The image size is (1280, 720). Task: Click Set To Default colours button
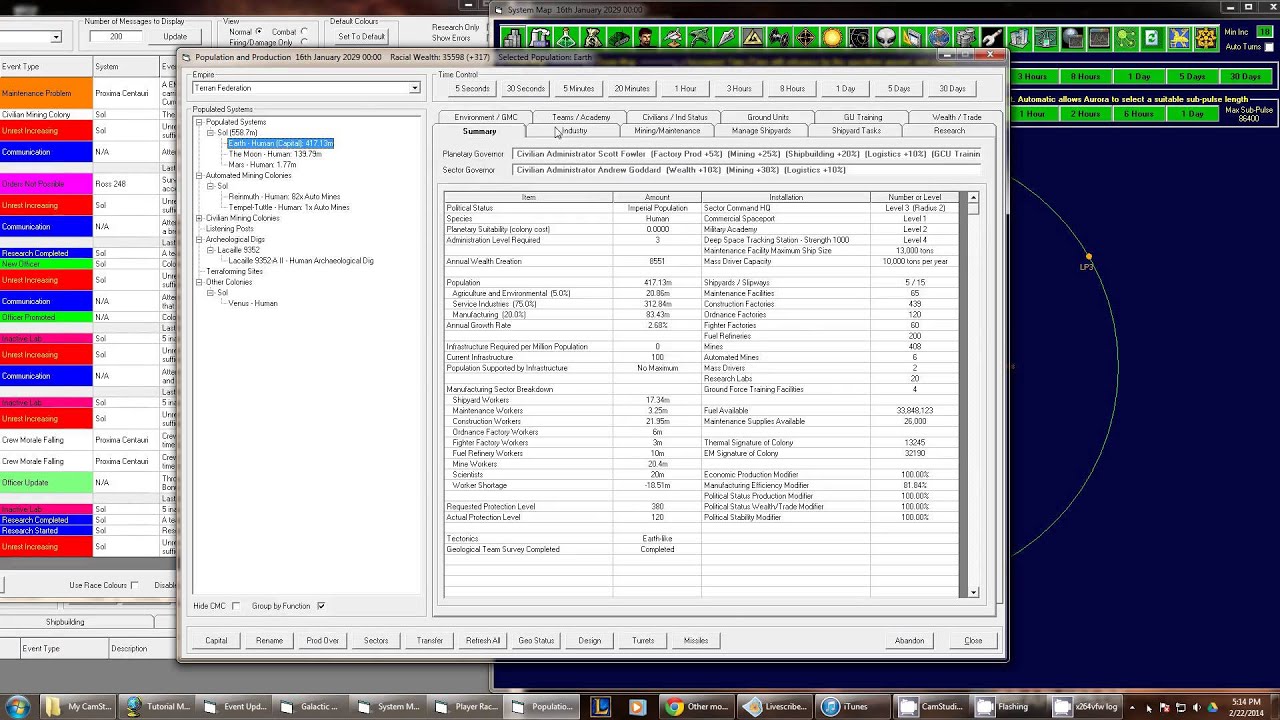click(x=361, y=36)
